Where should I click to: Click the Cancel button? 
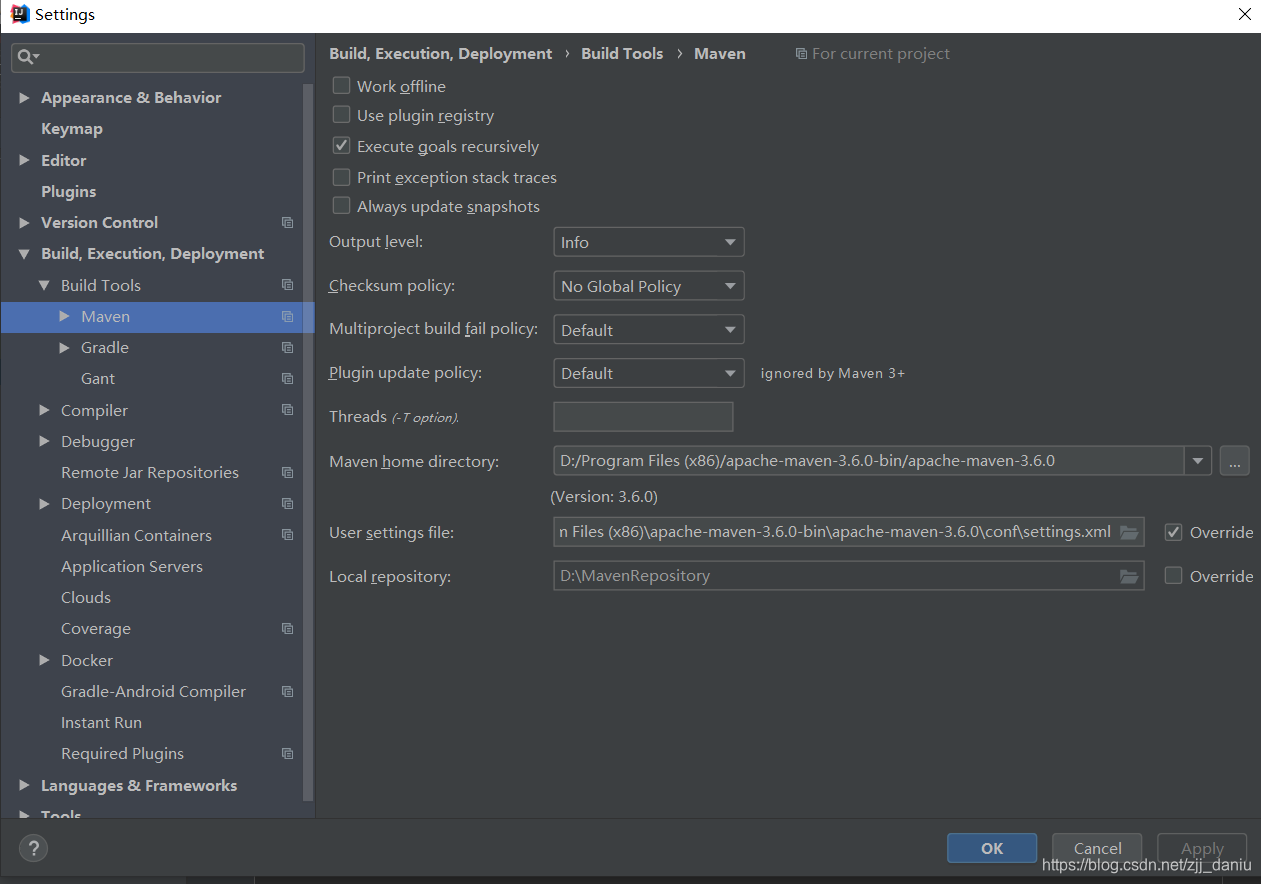[x=1097, y=848]
